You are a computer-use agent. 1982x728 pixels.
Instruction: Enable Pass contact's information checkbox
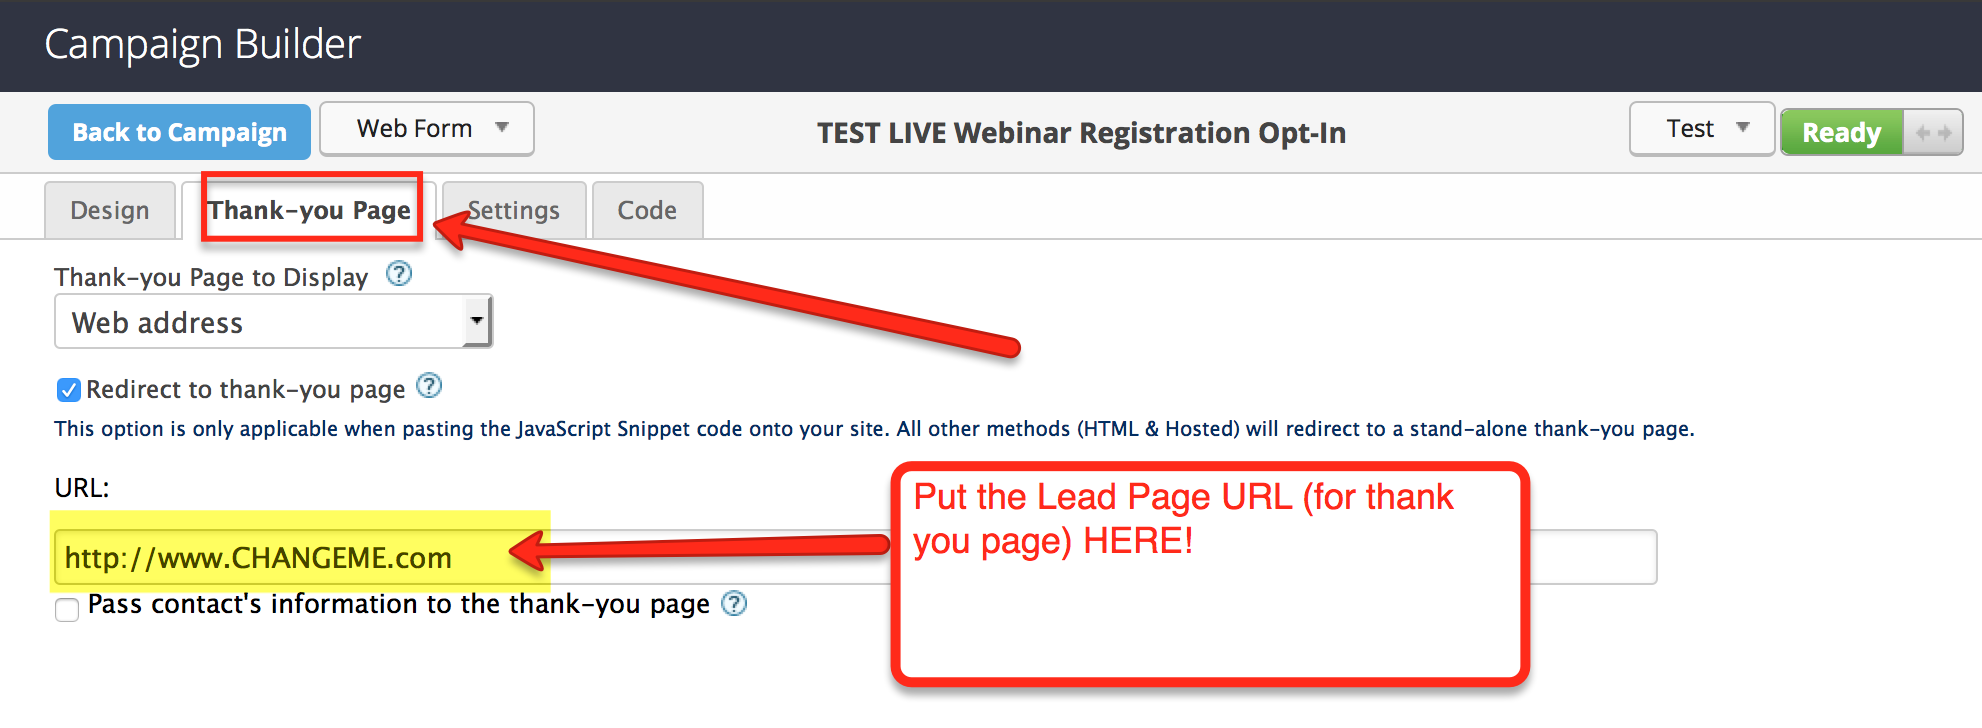tap(67, 609)
